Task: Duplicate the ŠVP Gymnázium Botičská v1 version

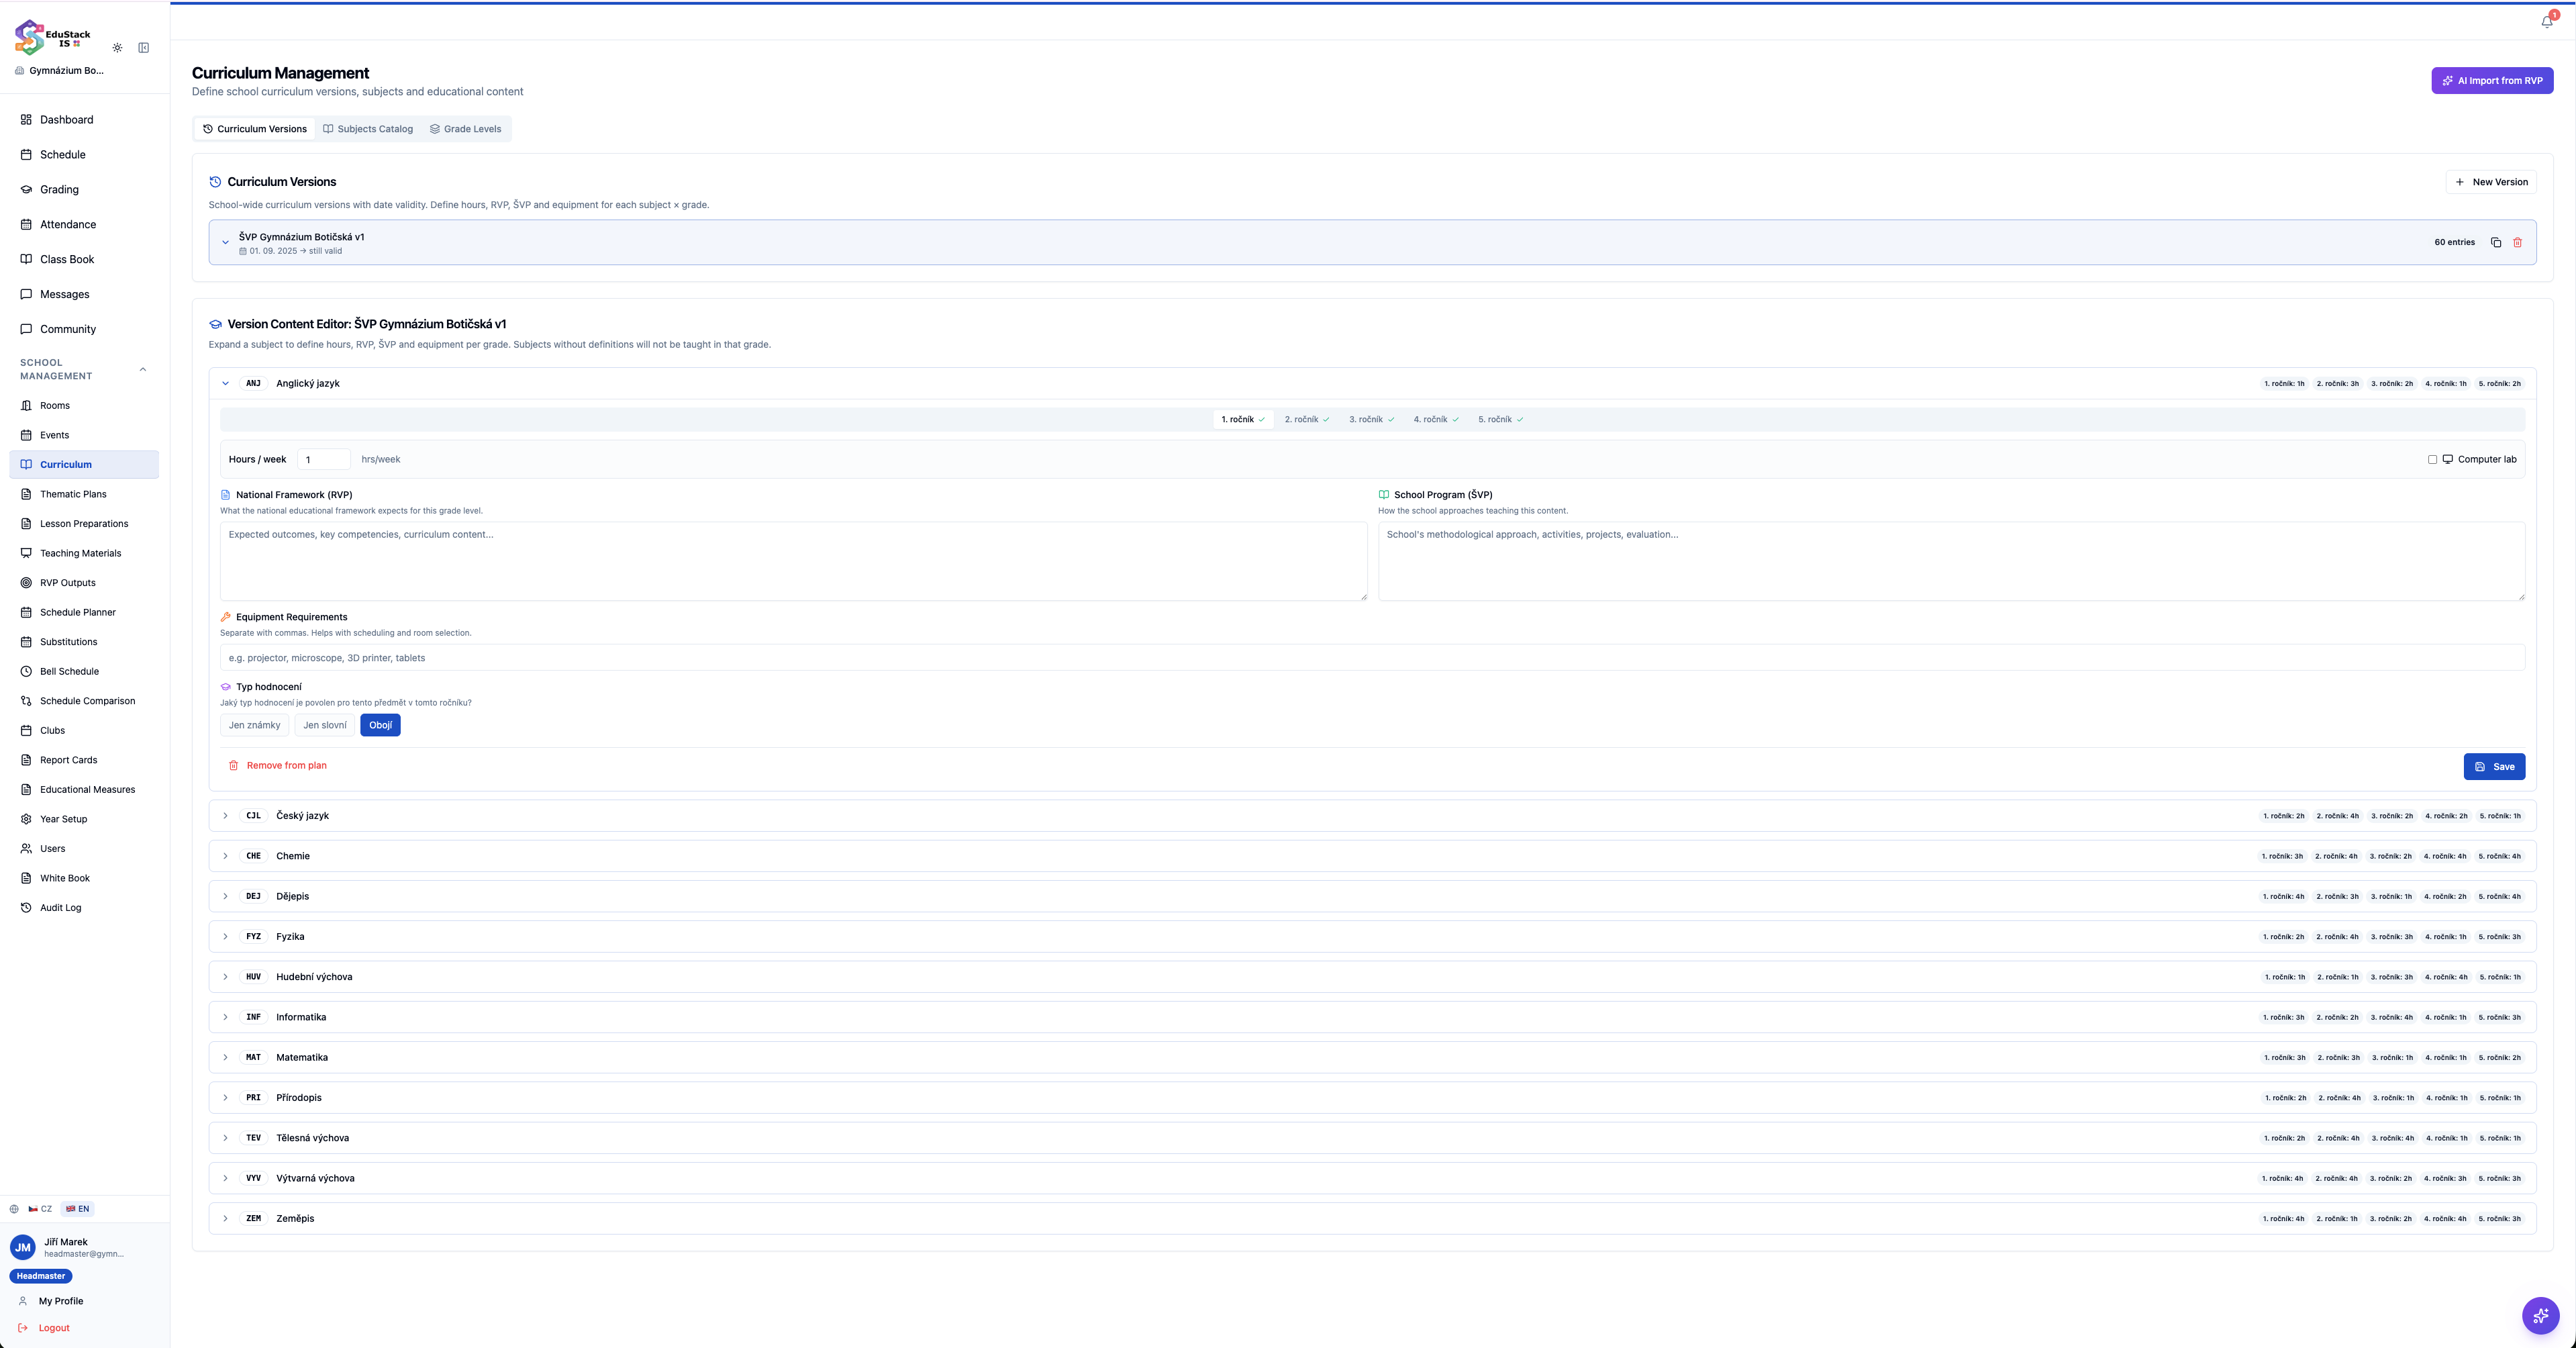Action: click(2496, 242)
